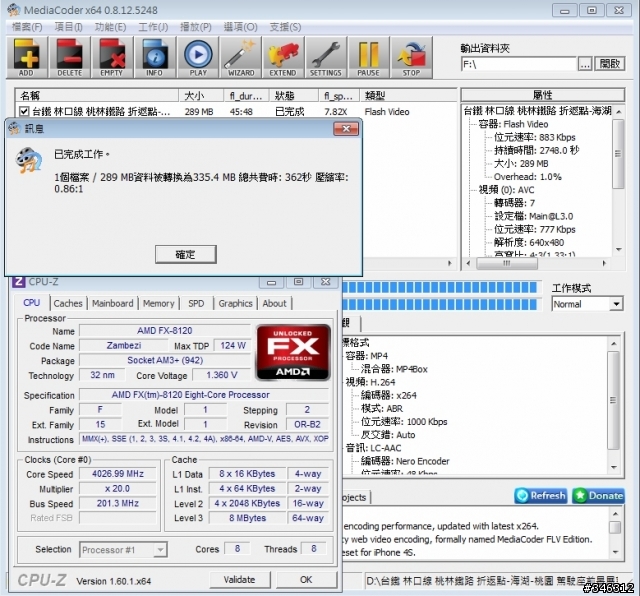The height and width of the screenshot is (596, 640).
Task: Click the ADD file toolbar icon
Action: click(x=27, y=57)
